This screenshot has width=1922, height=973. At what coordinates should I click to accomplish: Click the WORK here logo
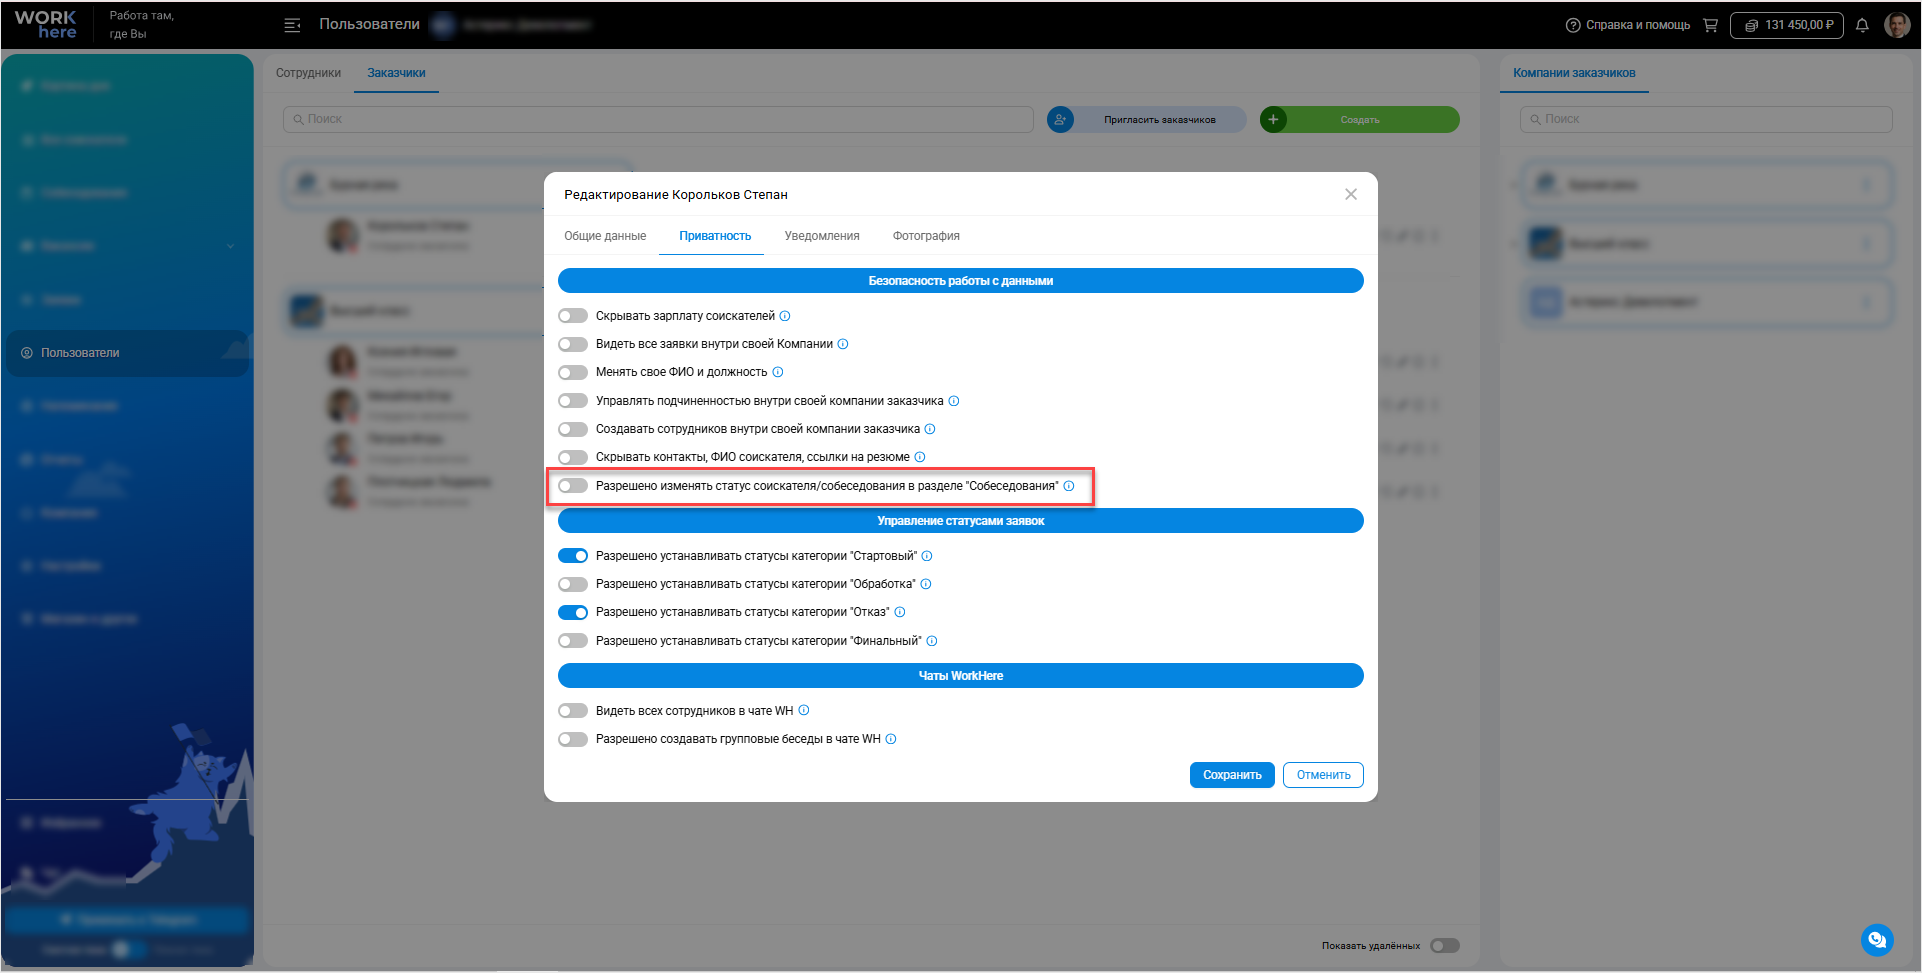pyautogui.click(x=46, y=25)
